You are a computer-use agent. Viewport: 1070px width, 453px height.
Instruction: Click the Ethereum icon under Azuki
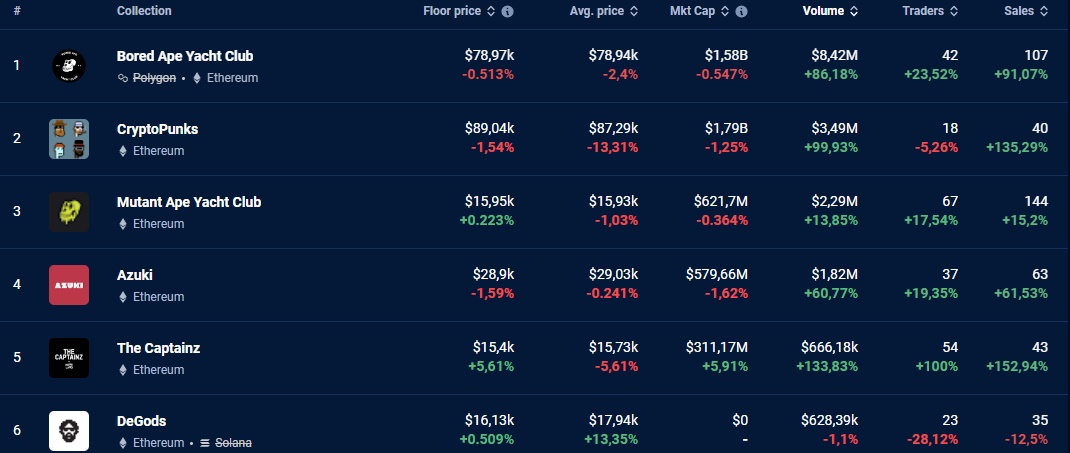(123, 297)
